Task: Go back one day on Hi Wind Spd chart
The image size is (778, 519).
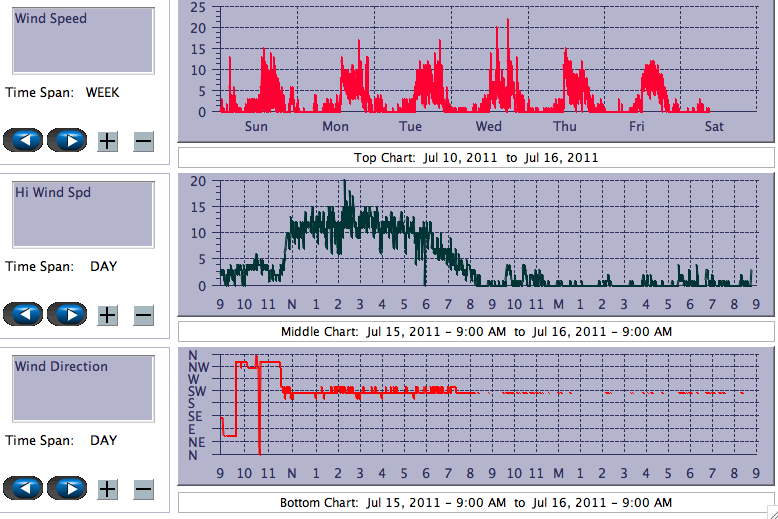Action: (x=24, y=315)
